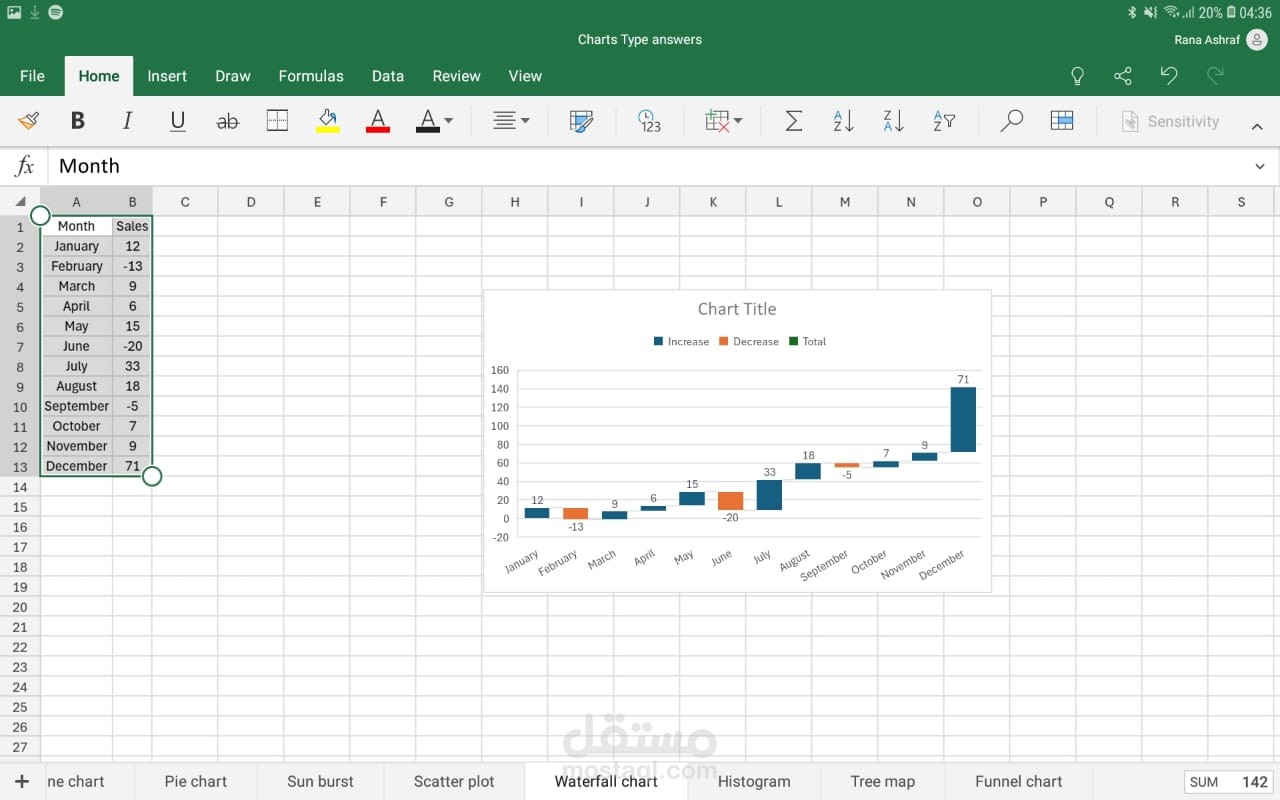
Task: Click the AutoSum sigma icon
Action: coord(793,121)
